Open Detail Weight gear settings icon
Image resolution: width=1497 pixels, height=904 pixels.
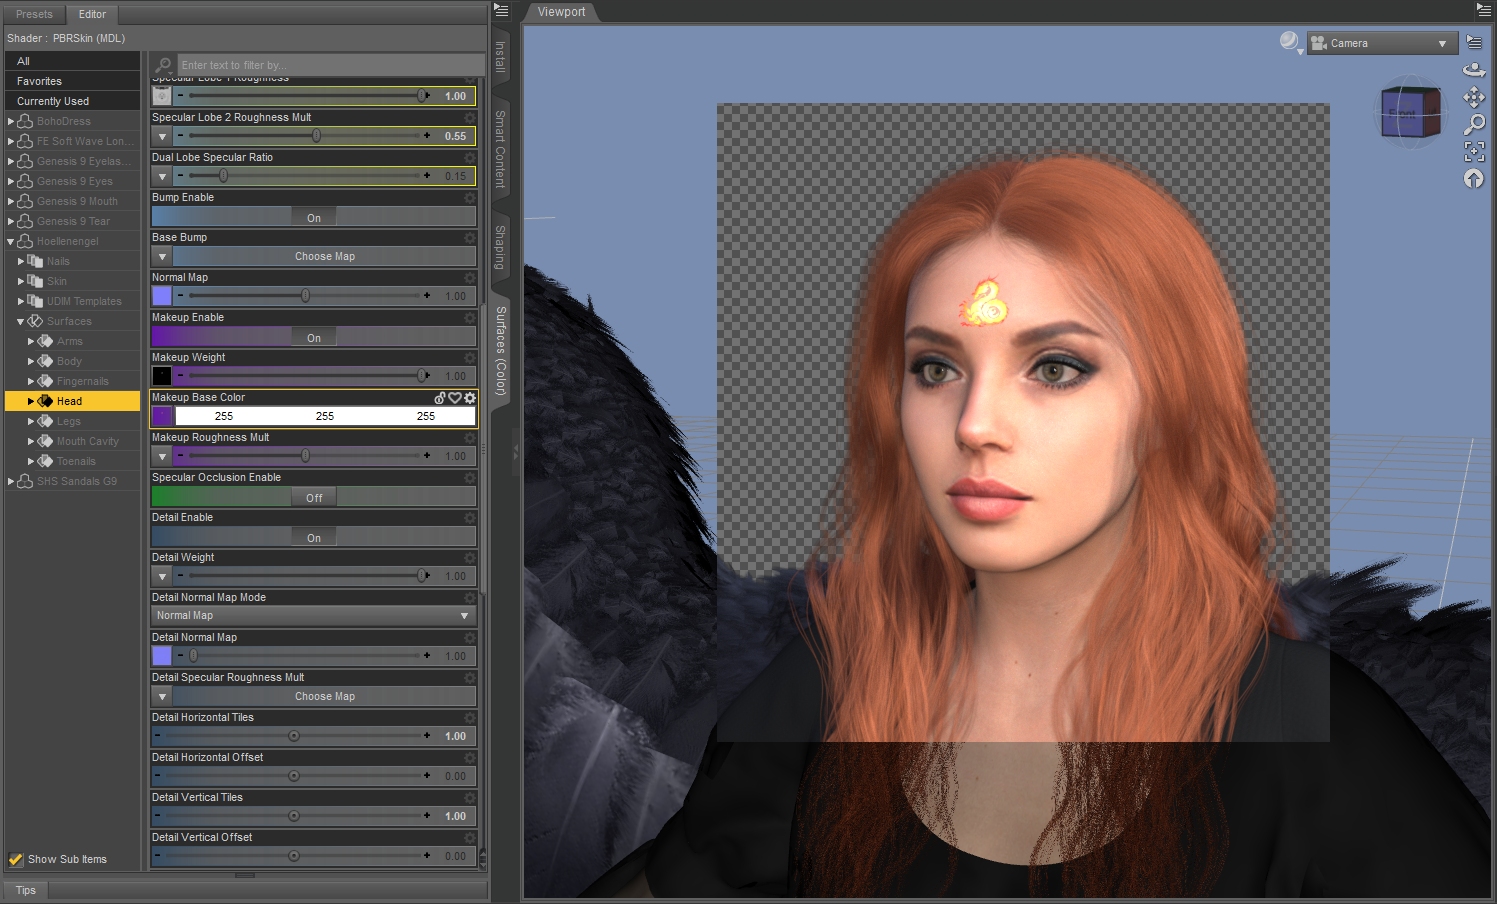[x=470, y=558]
